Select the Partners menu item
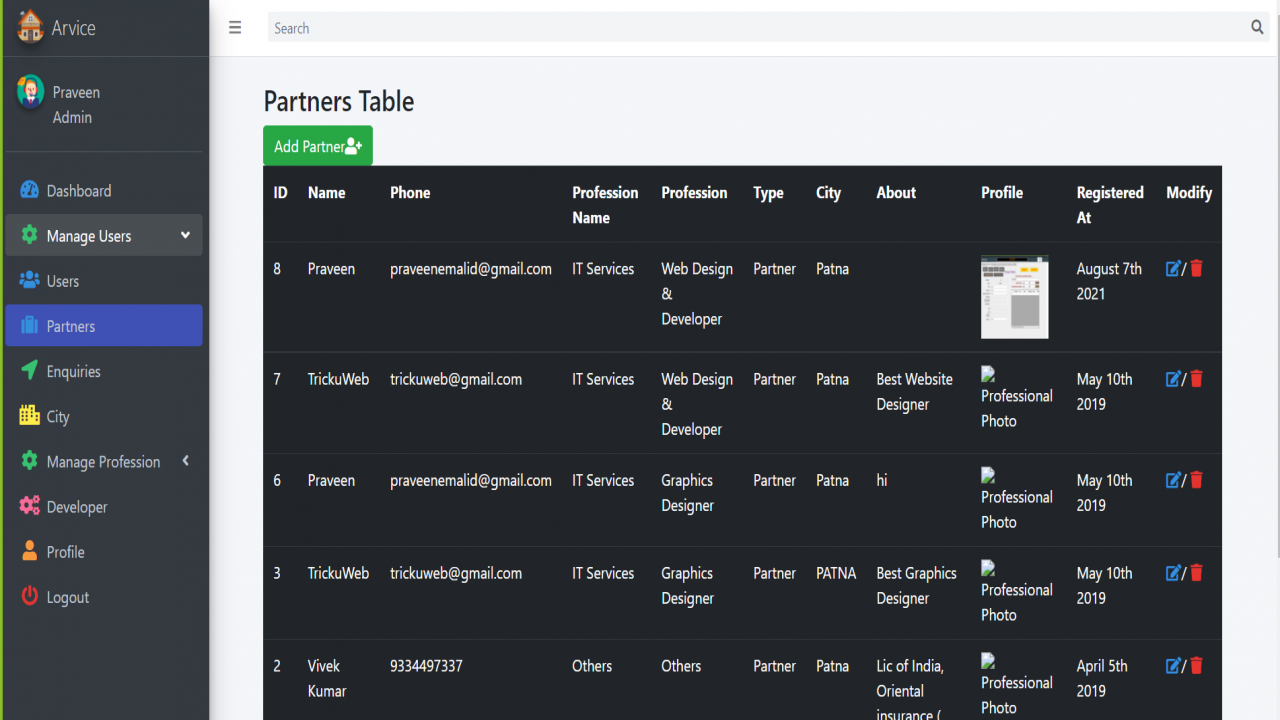Image resolution: width=1280 pixels, height=720 pixels. (104, 325)
